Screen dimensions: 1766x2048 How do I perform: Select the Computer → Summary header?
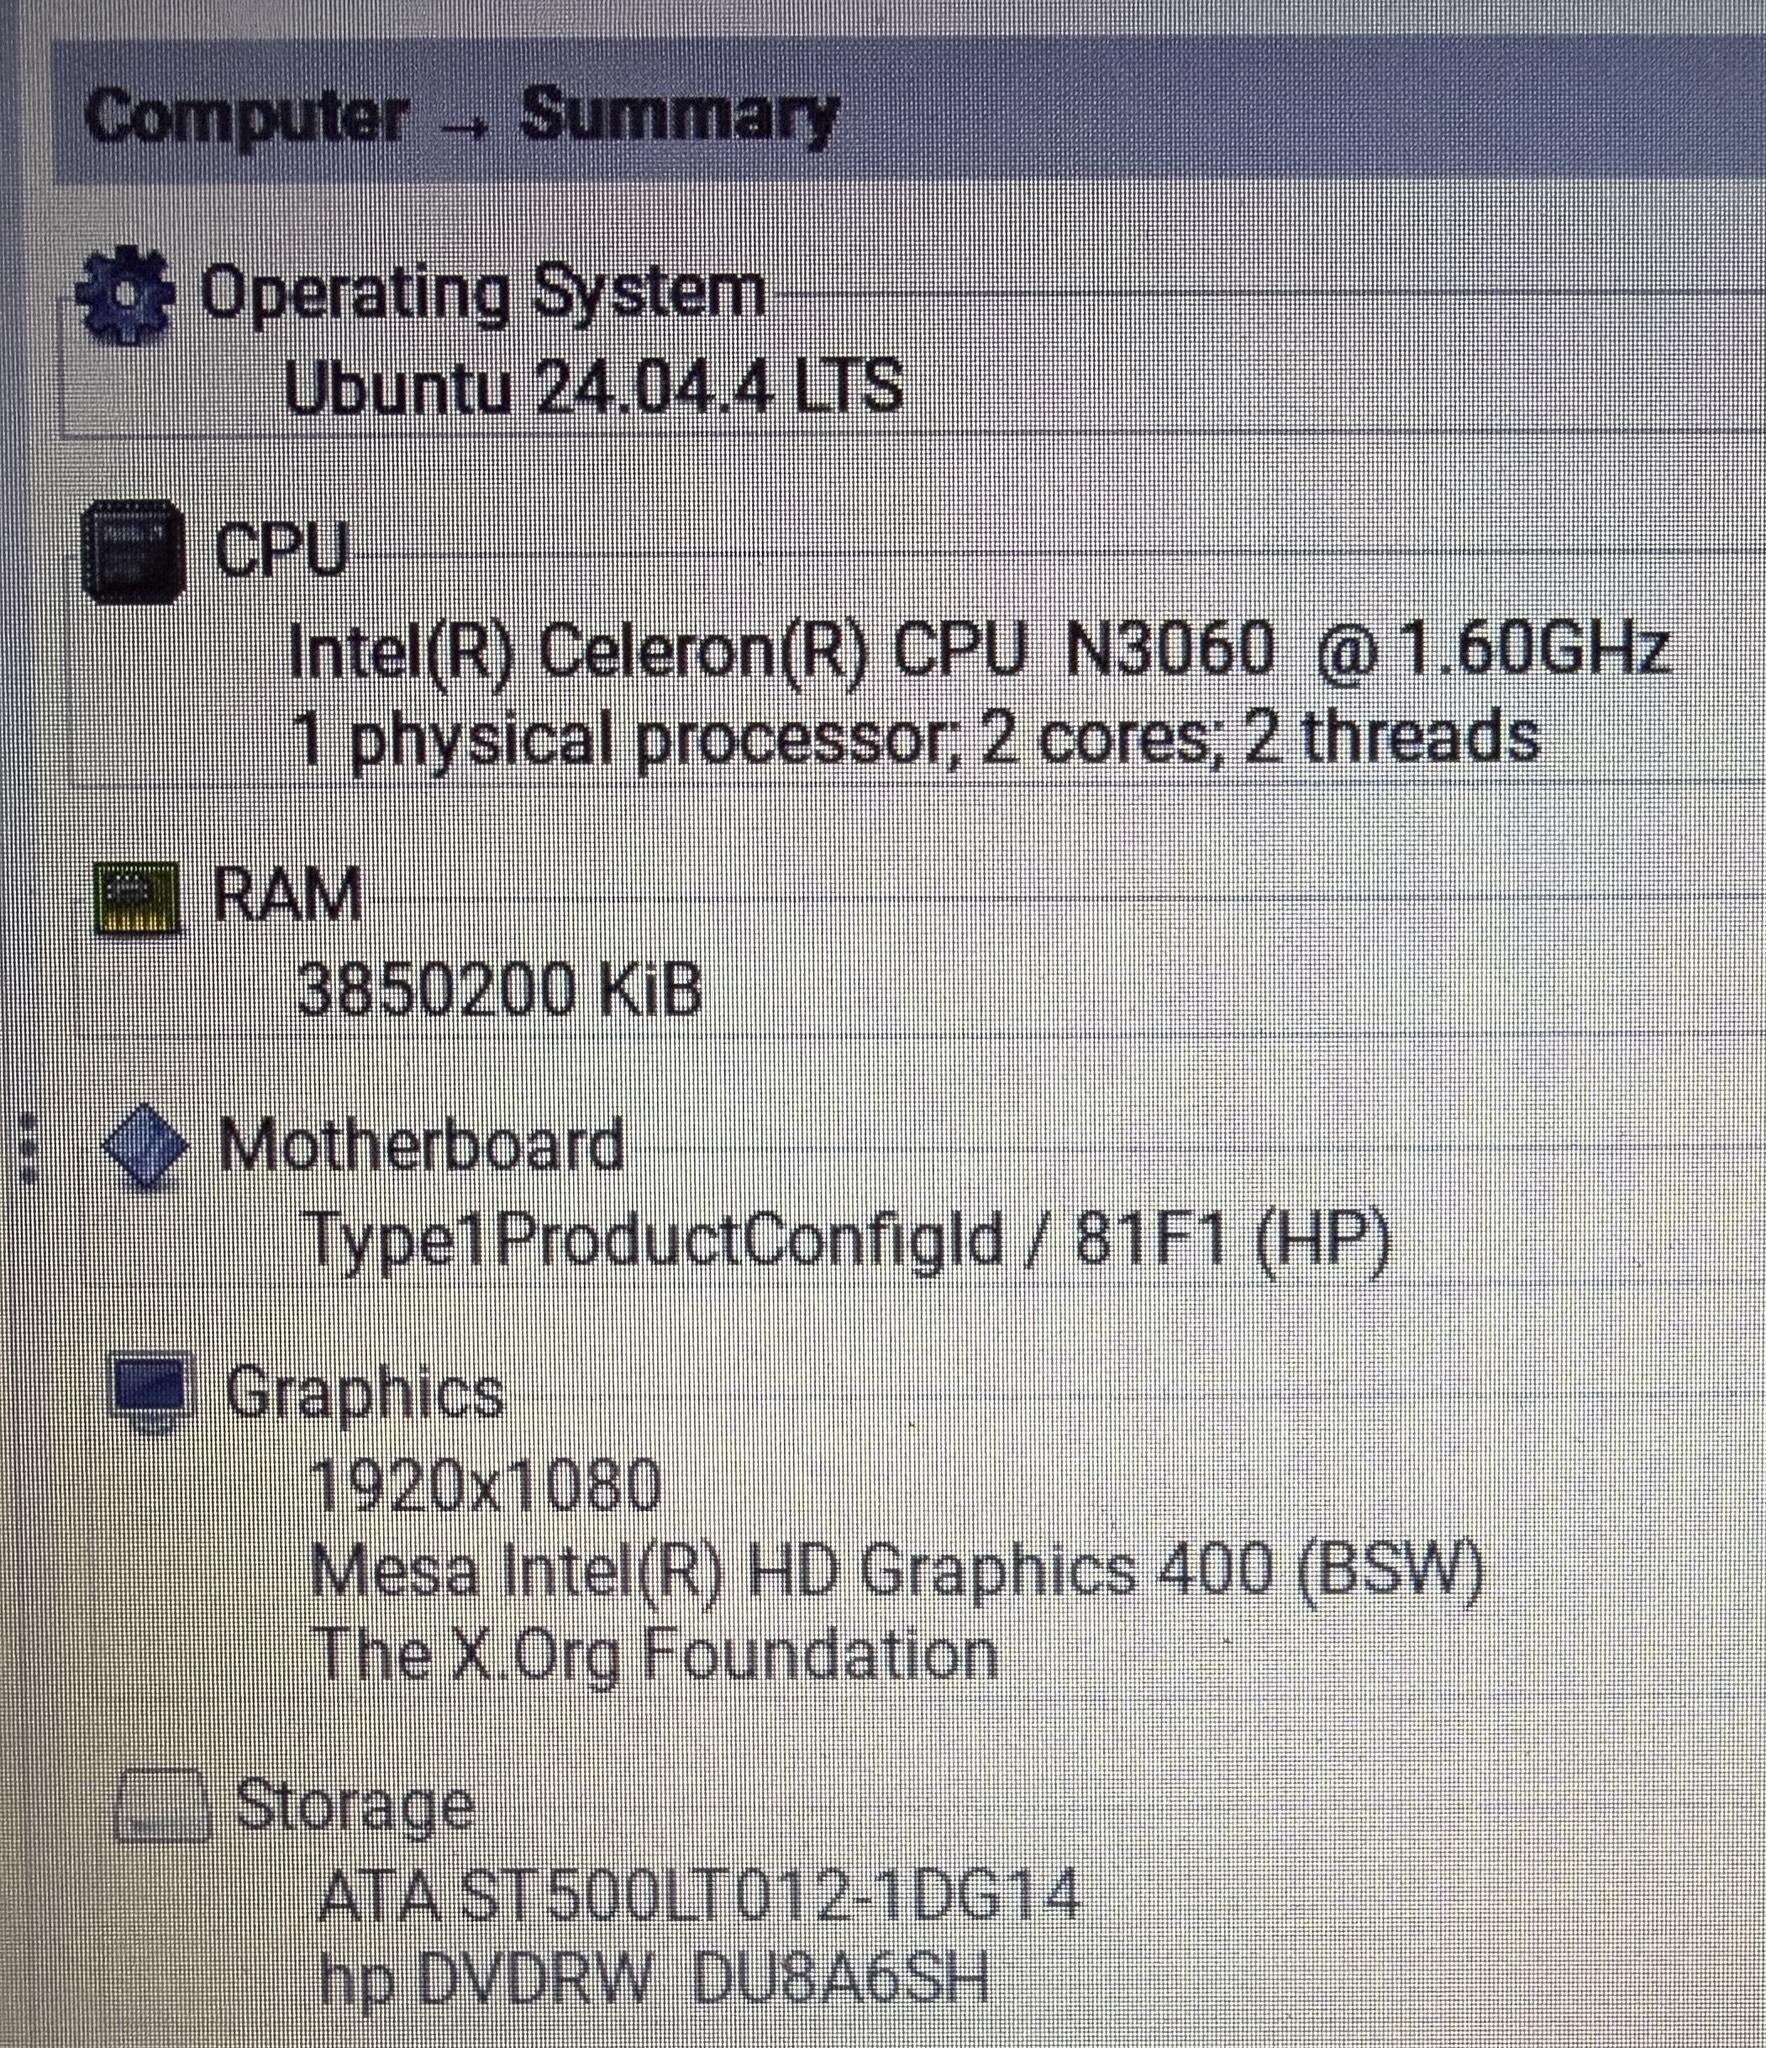460,117
